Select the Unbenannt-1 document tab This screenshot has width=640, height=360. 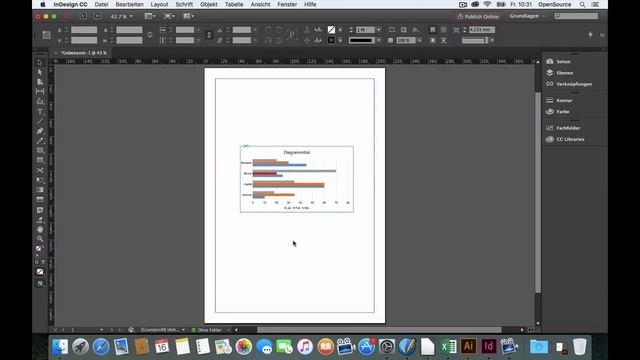click(x=83, y=53)
